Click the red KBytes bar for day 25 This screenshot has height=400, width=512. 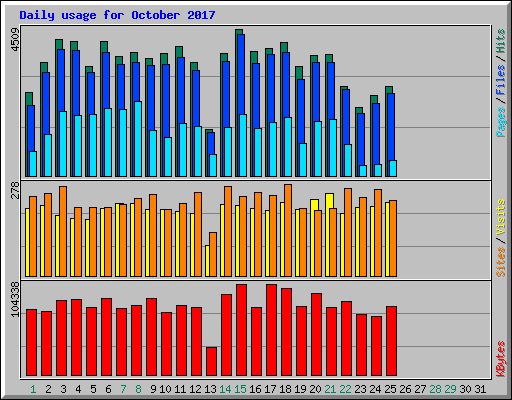pos(391,341)
